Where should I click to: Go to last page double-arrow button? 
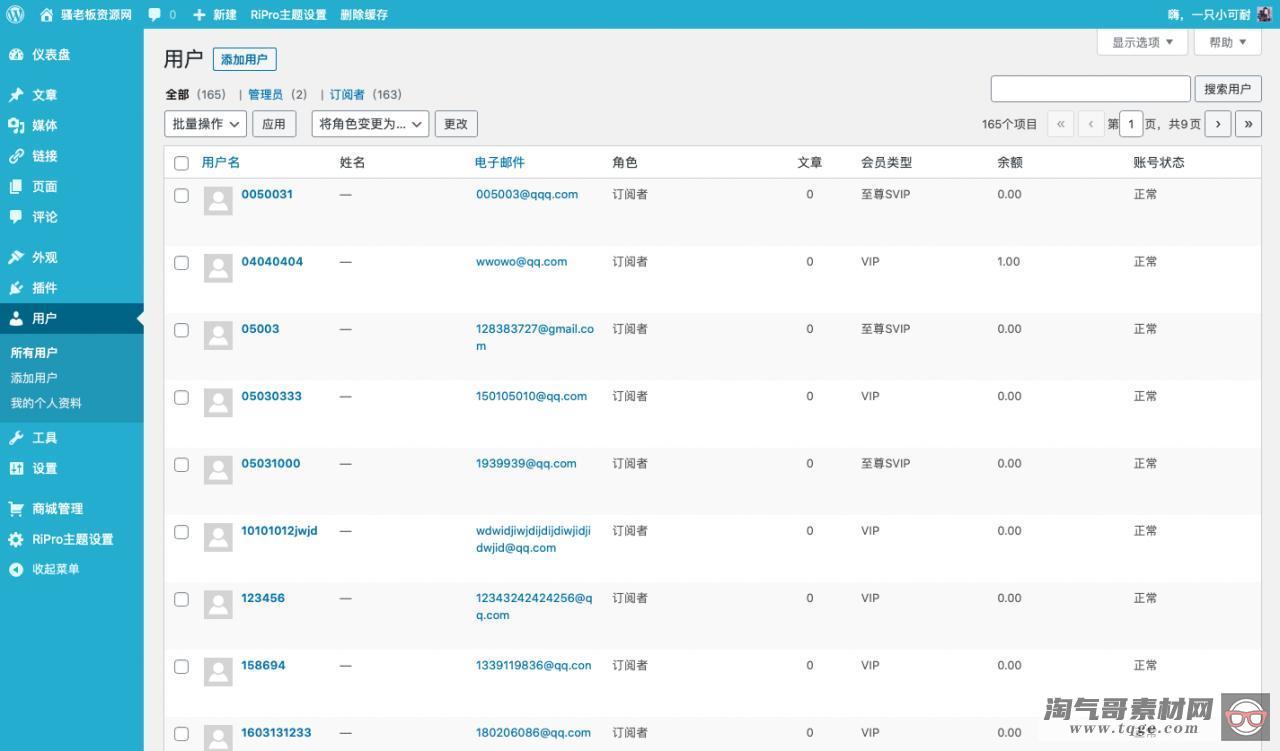pos(1248,123)
